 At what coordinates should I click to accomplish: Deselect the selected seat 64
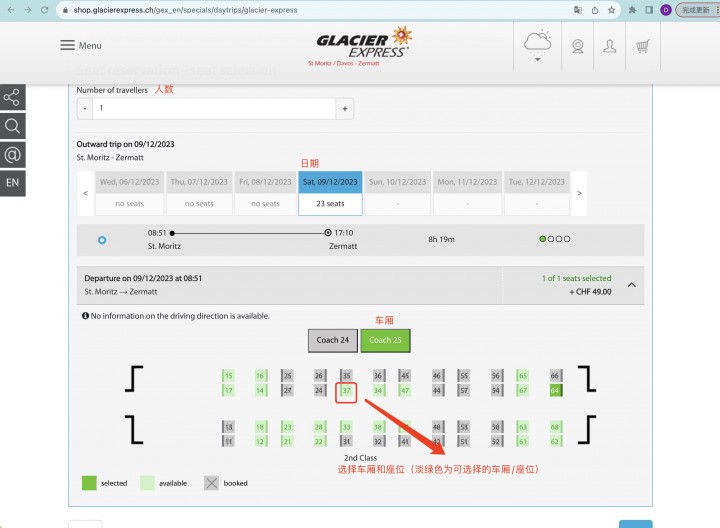(x=556, y=391)
